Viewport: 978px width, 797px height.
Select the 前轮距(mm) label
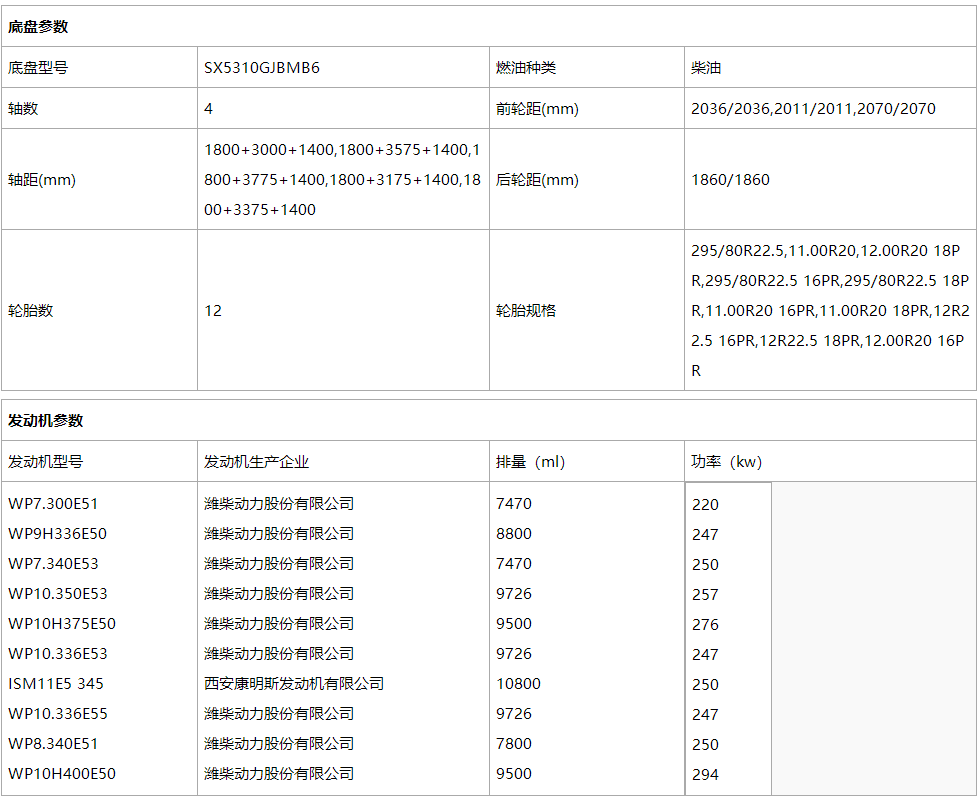point(537,109)
